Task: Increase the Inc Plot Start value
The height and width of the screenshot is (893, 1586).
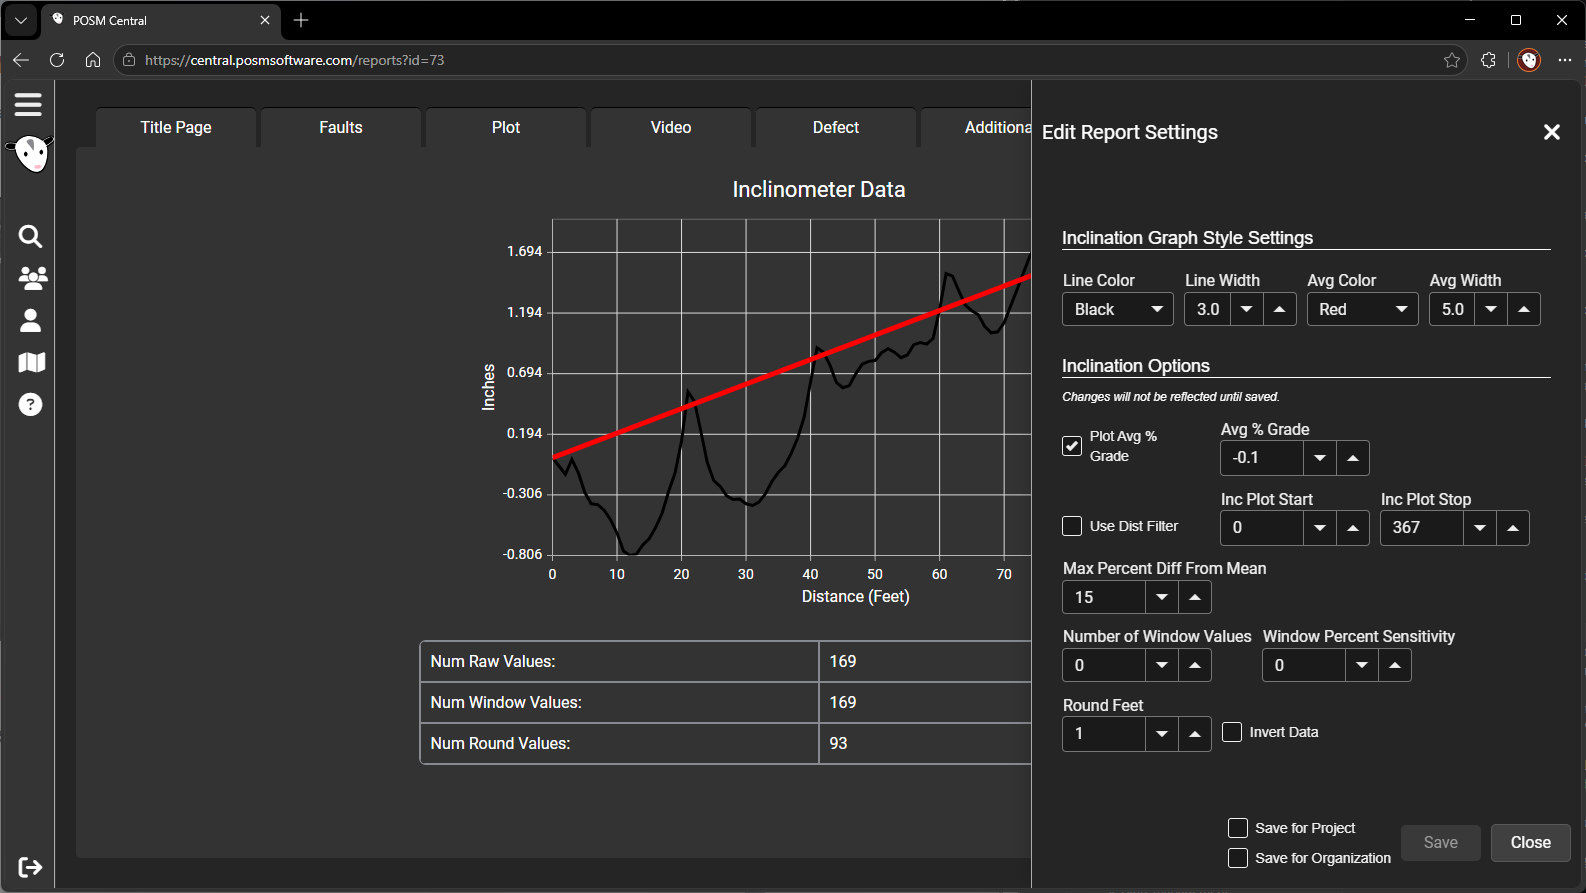Action: [x=1353, y=528]
